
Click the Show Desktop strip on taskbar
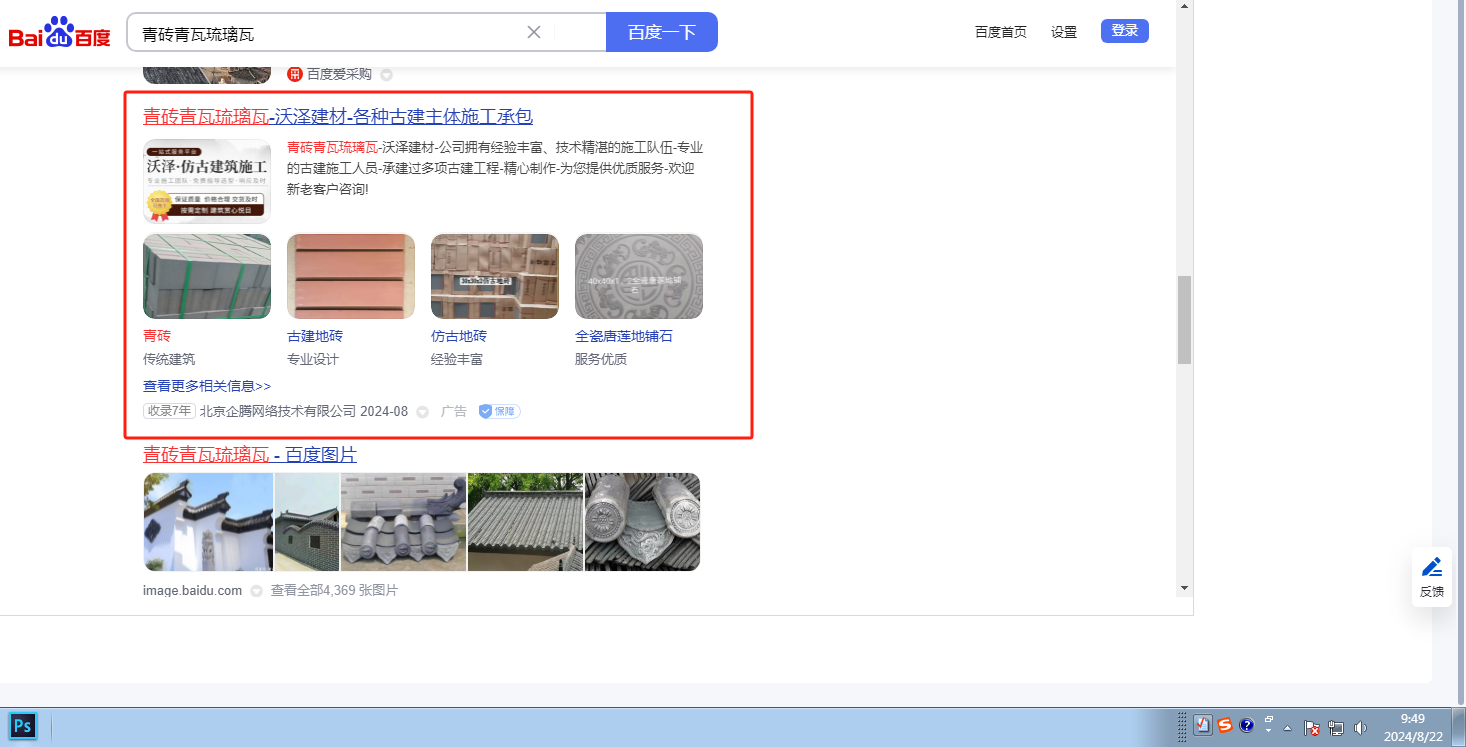click(x=1459, y=727)
